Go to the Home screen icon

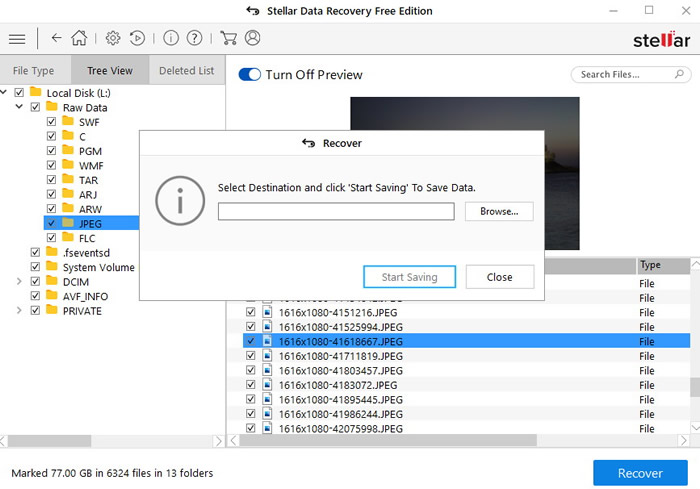pos(78,39)
